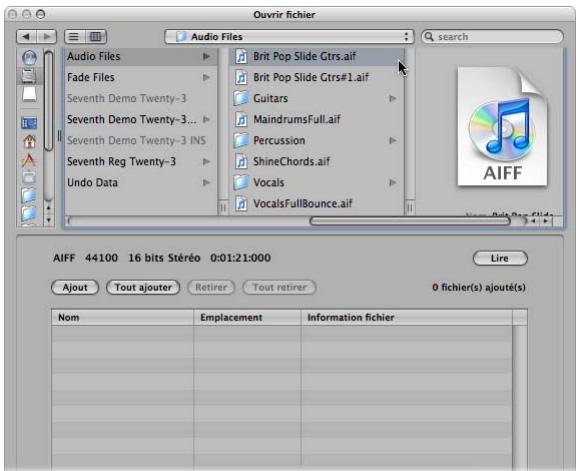Image resolution: width=576 pixels, height=471 pixels.
Task: Open the Audio Files path dropdown
Action: click(x=289, y=37)
